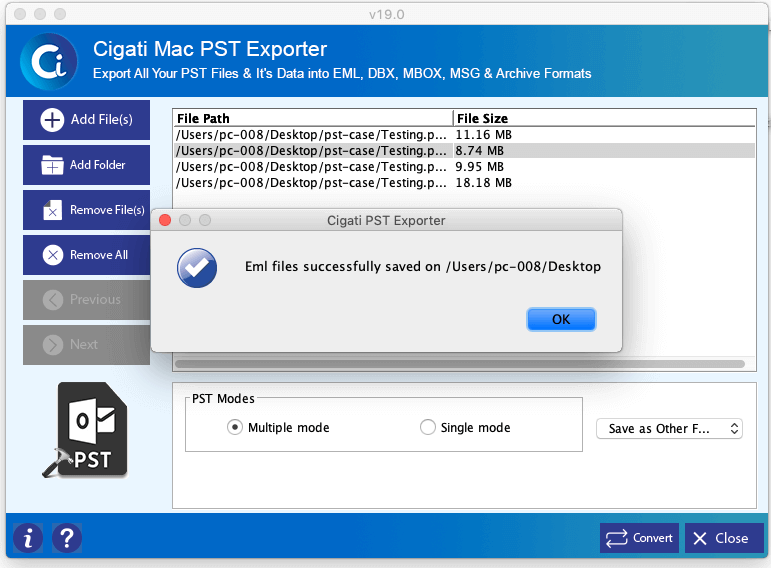Click the Close button label
Image resolution: width=771 pixels, height=568 pixels.
[x=732, y=538]
